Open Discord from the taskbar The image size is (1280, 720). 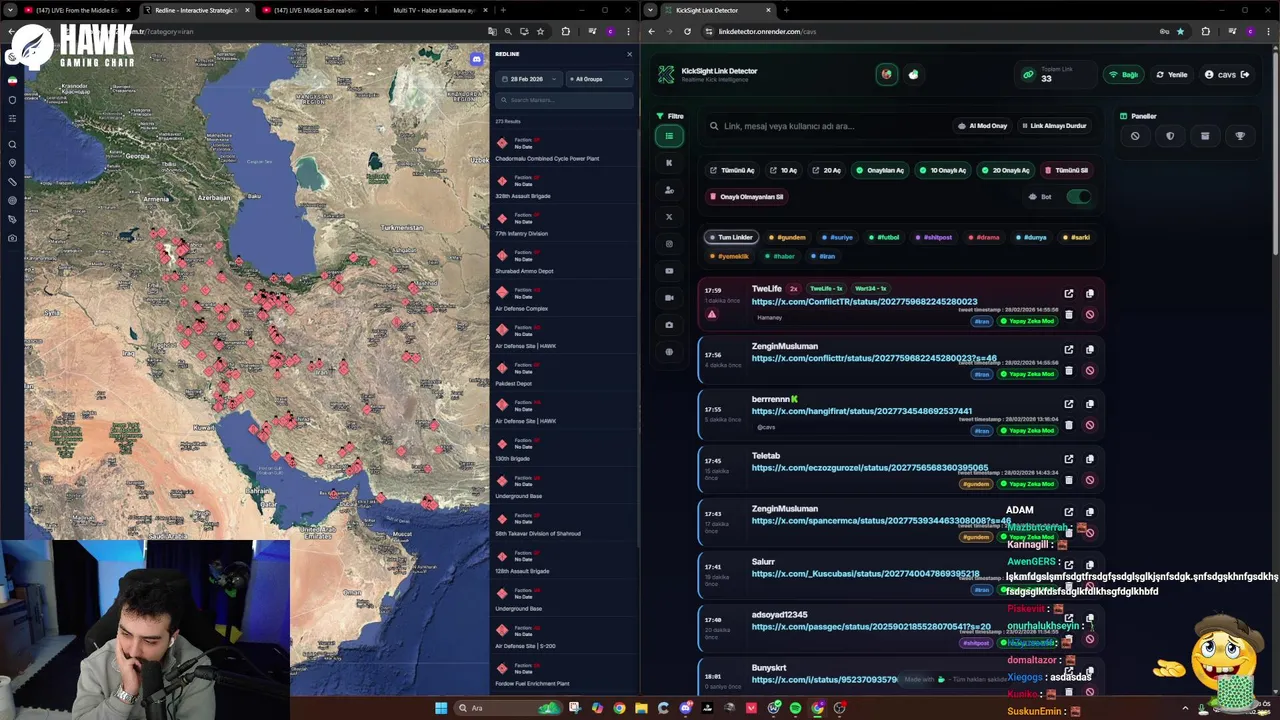click(x=685, y=708)
